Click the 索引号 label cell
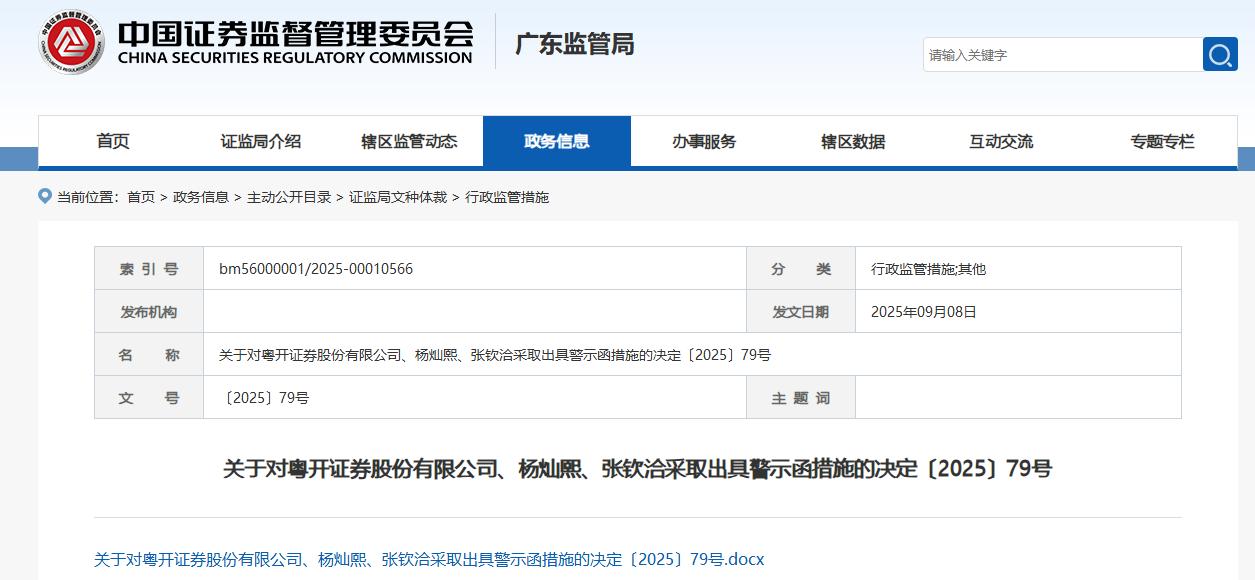1255x580 pixels. (x=149, y=269)
